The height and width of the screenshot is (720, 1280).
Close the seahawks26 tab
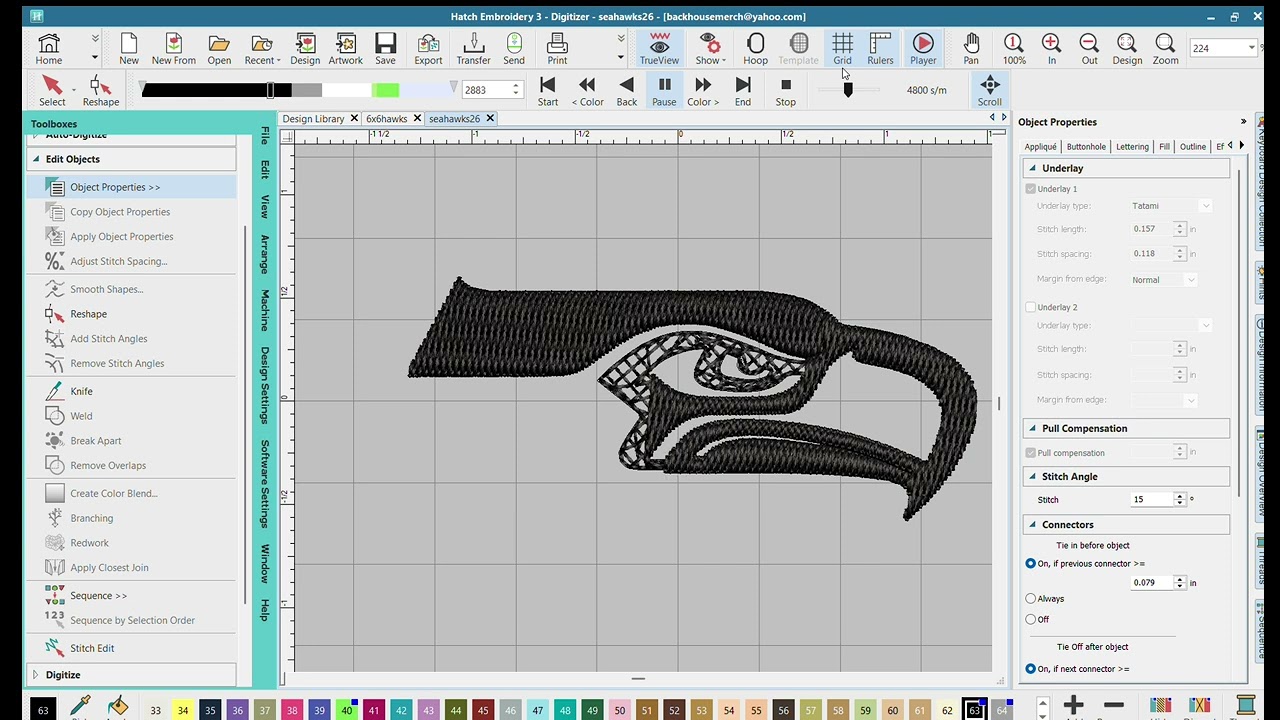[x=490, y=118]
